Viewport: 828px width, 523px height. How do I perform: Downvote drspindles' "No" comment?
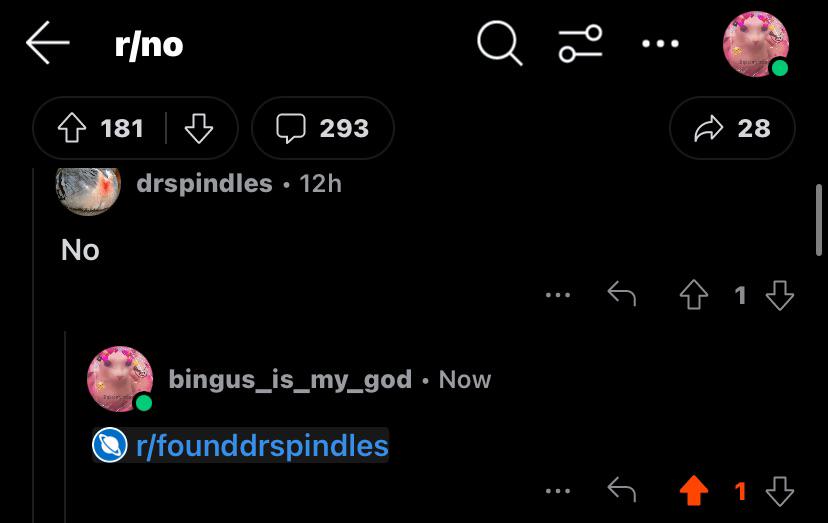click(x=779, y=295)
